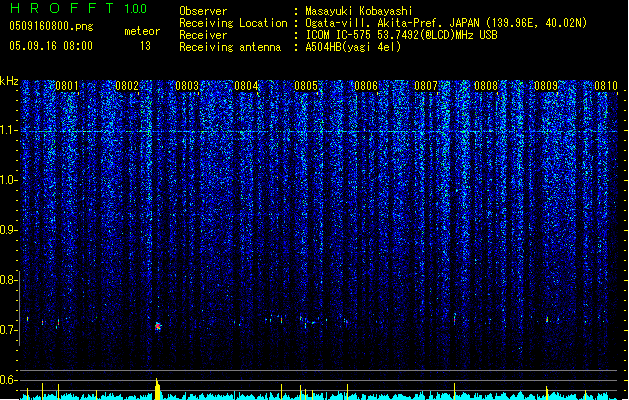Viewport: 629px width, 400px height.
Task: Click the 0806 time marker
Action: (x=366, y=86)
